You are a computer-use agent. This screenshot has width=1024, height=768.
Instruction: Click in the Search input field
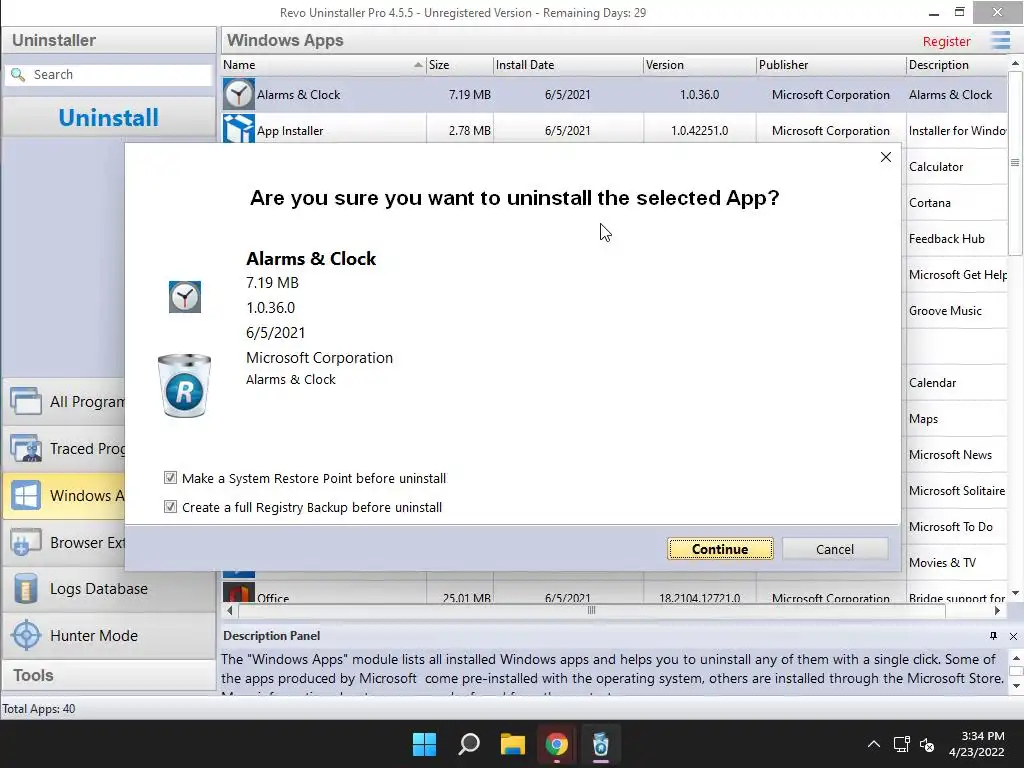click(x=108, y=74)
